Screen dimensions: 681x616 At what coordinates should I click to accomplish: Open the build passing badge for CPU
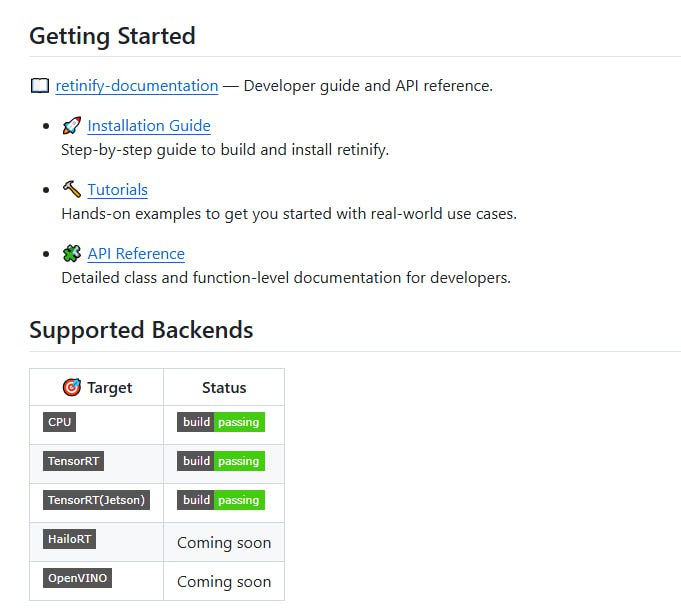221,422
